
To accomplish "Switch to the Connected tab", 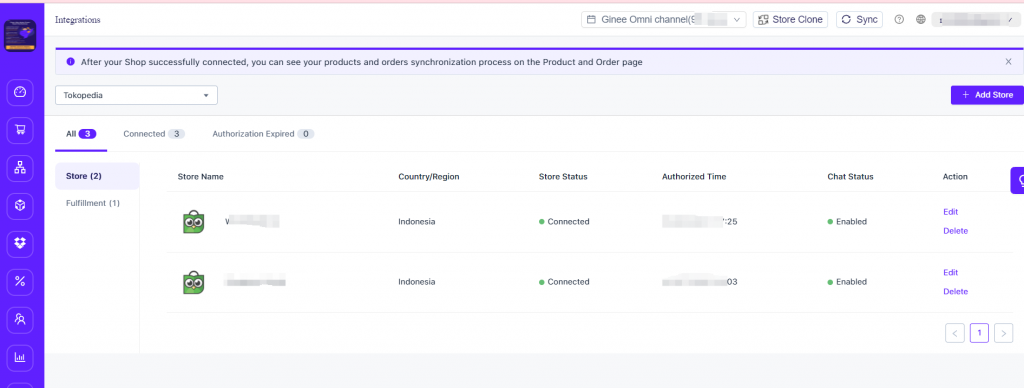I will click(154, 134).
